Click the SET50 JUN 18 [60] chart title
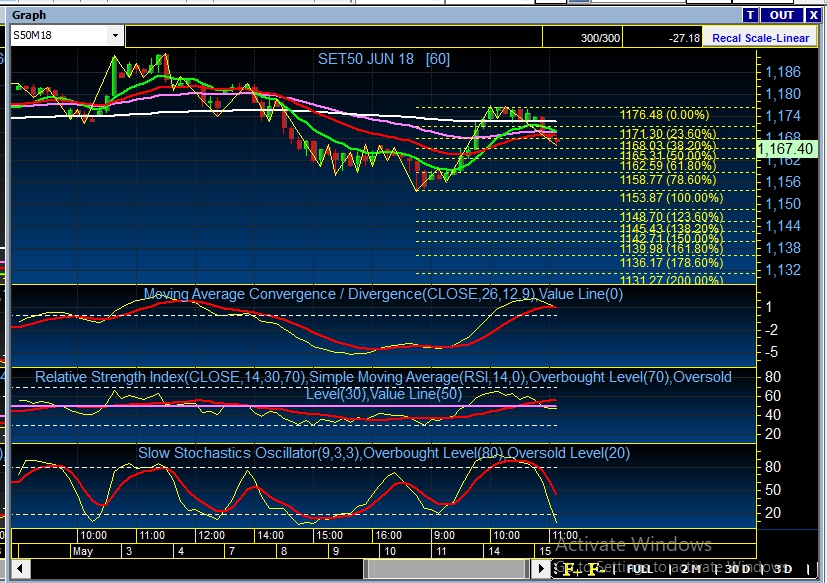The height and width of the screenshot is (583, 827). coord(384,59)
